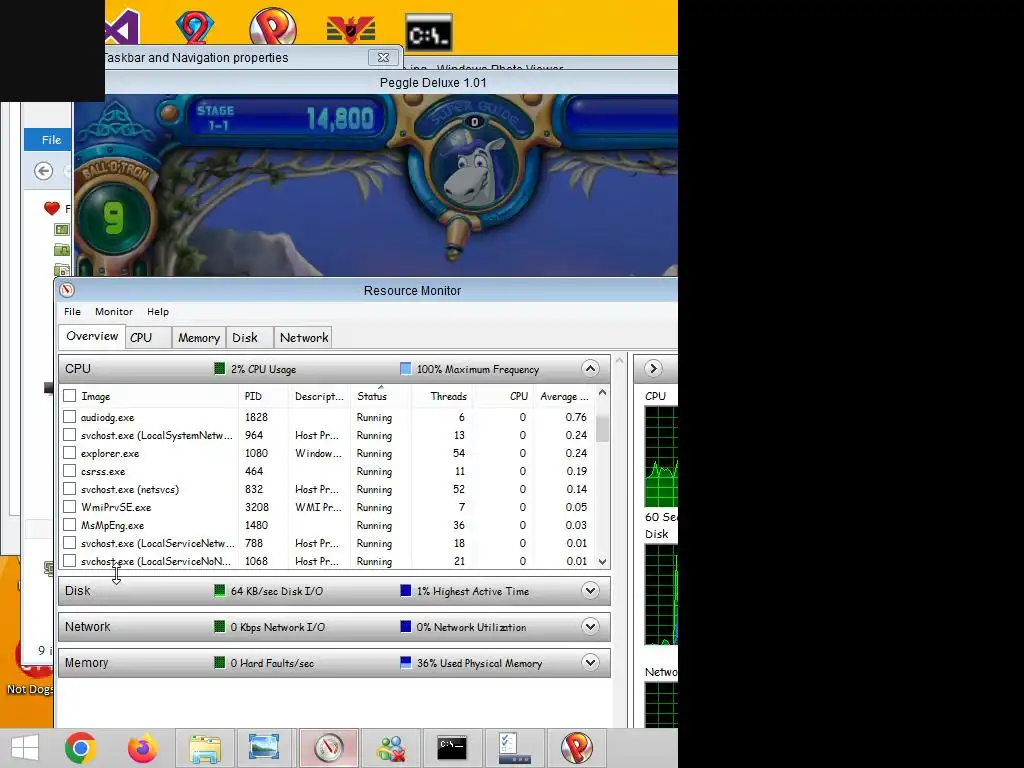Click the Resource Monitor title bar gauge icon

click(67, 290)
